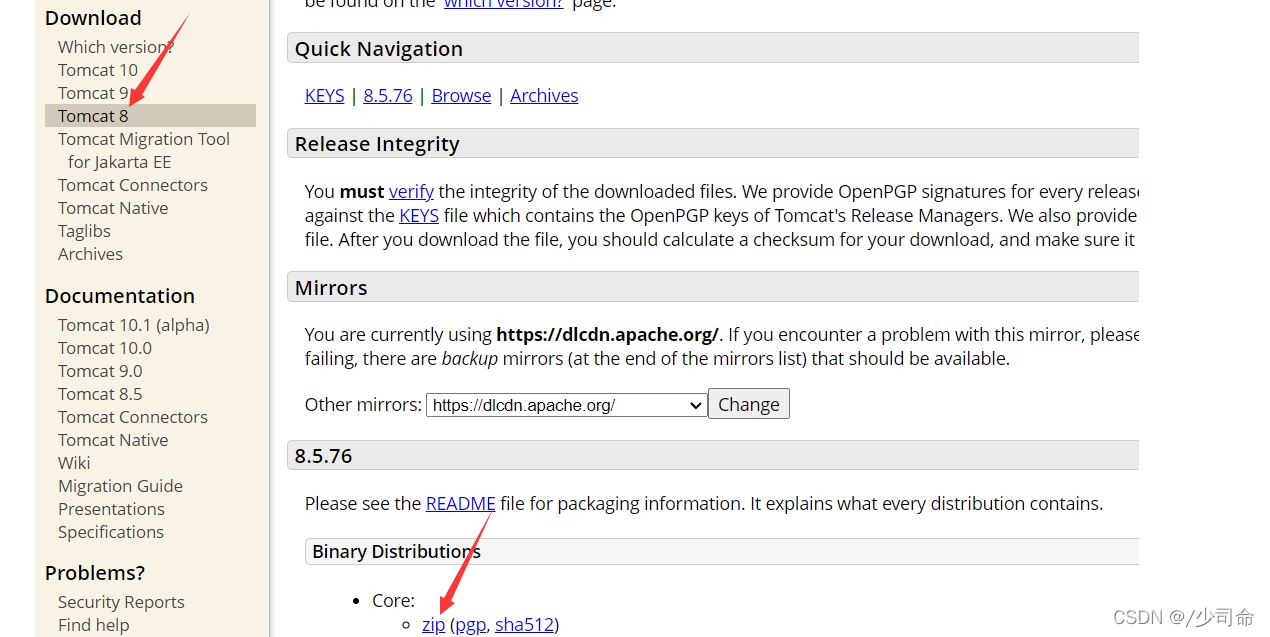Open Archives in Download sidebar
This screenshot has width=1270, height=637.
90,254
